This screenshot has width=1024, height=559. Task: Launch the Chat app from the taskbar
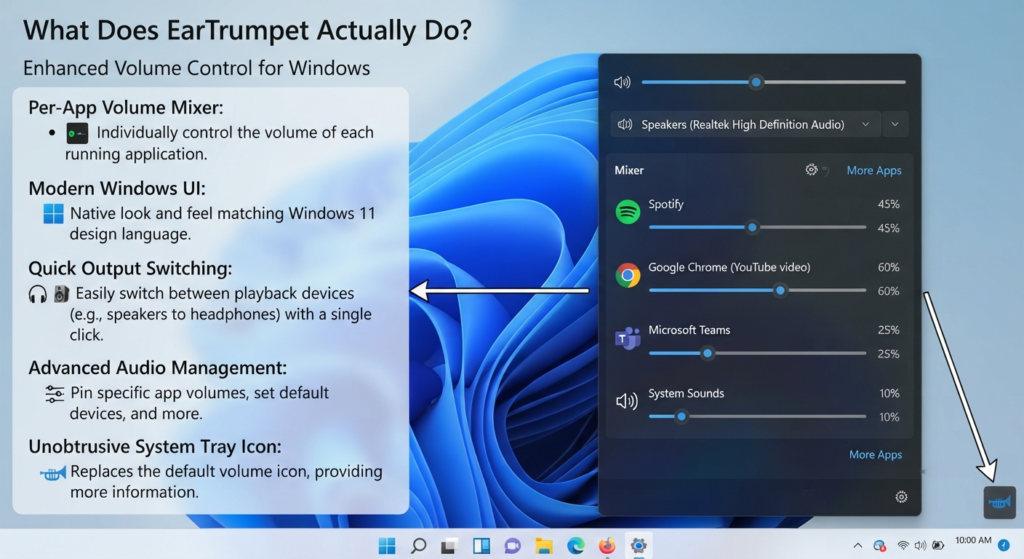pos(513,545)
